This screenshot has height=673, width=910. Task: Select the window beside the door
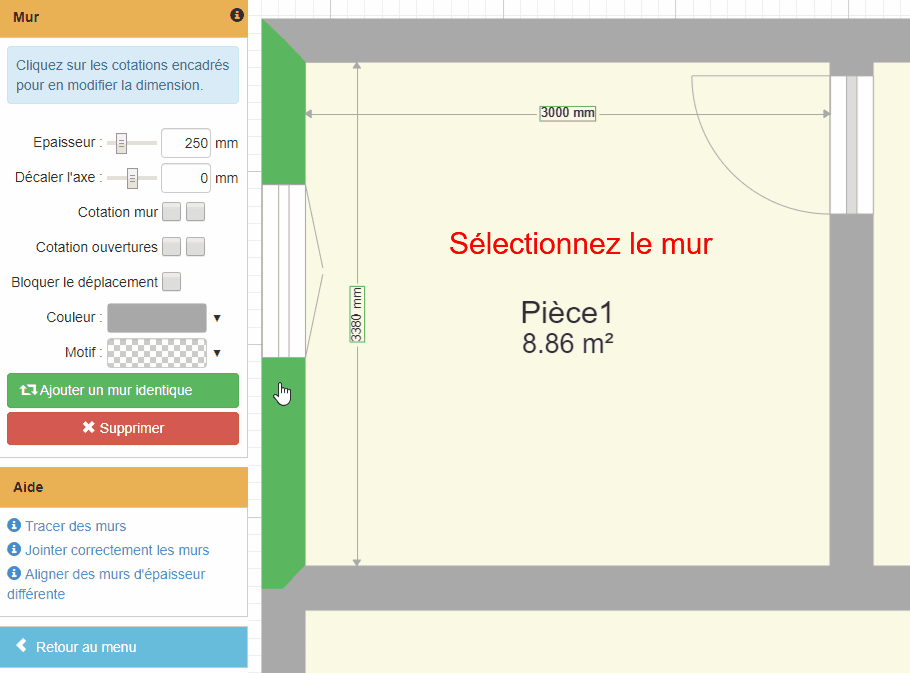(851, 145)
